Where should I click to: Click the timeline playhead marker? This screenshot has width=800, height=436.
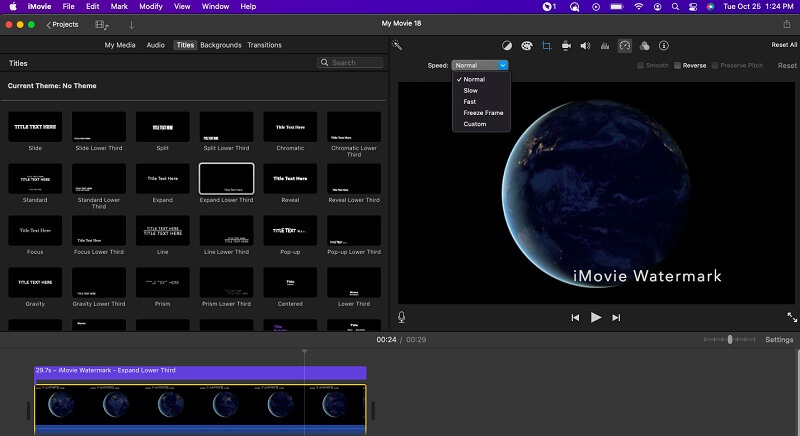pos(305,351)
